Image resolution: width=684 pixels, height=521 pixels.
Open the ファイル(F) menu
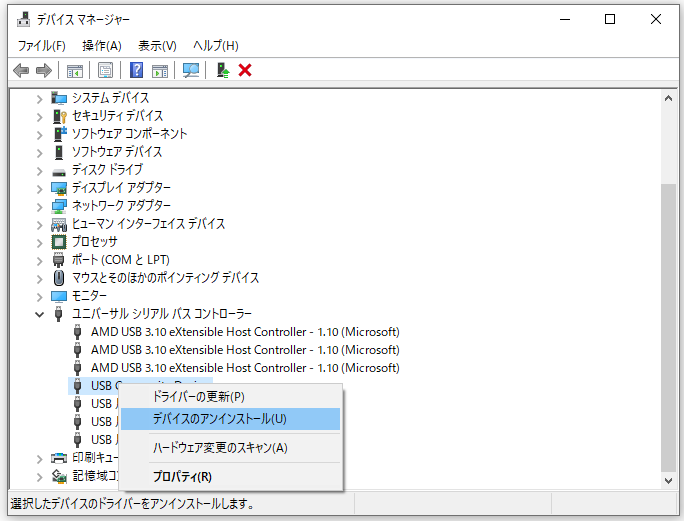click(41, 45)
